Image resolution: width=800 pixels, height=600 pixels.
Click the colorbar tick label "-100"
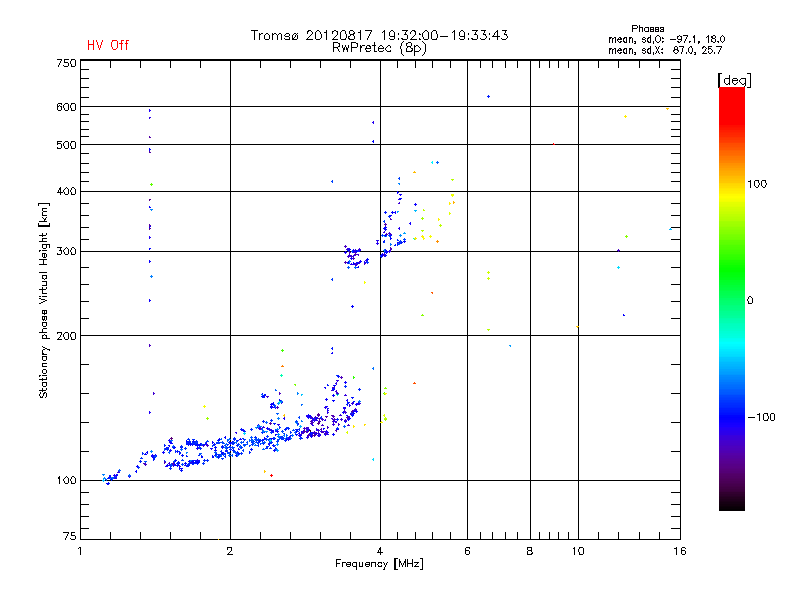761,417
